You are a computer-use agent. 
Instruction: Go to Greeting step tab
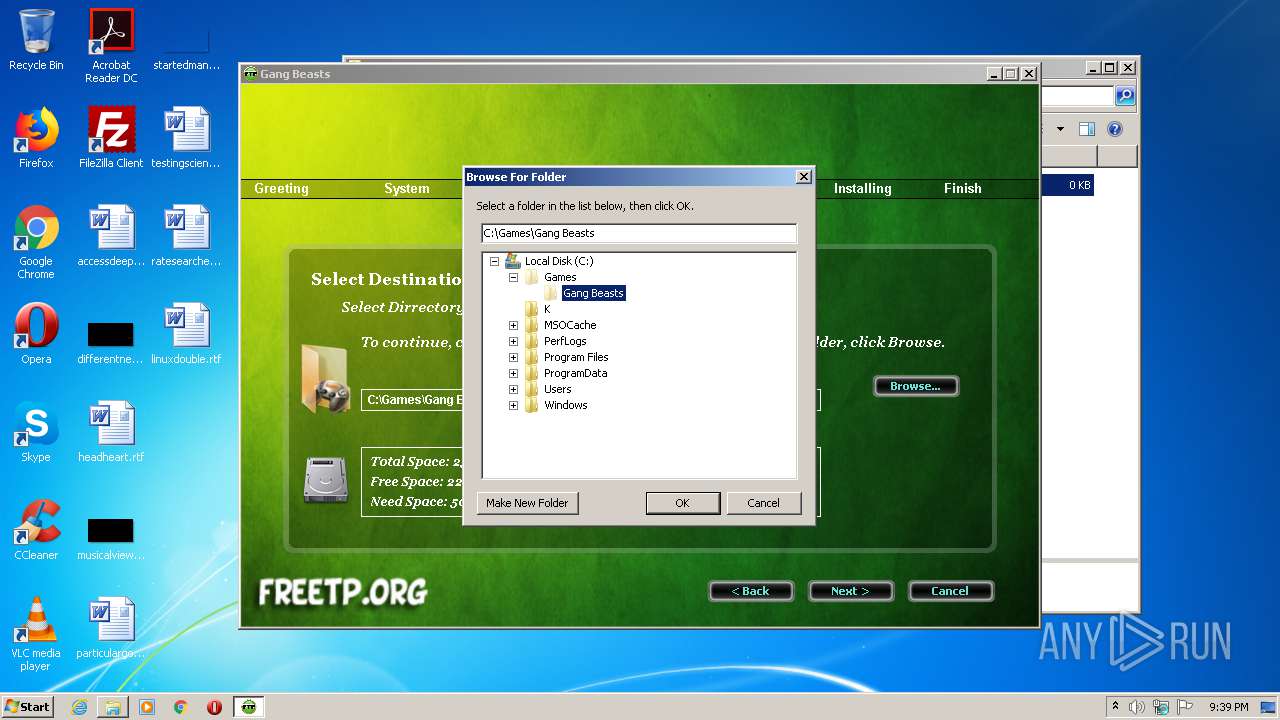[281, 188]
